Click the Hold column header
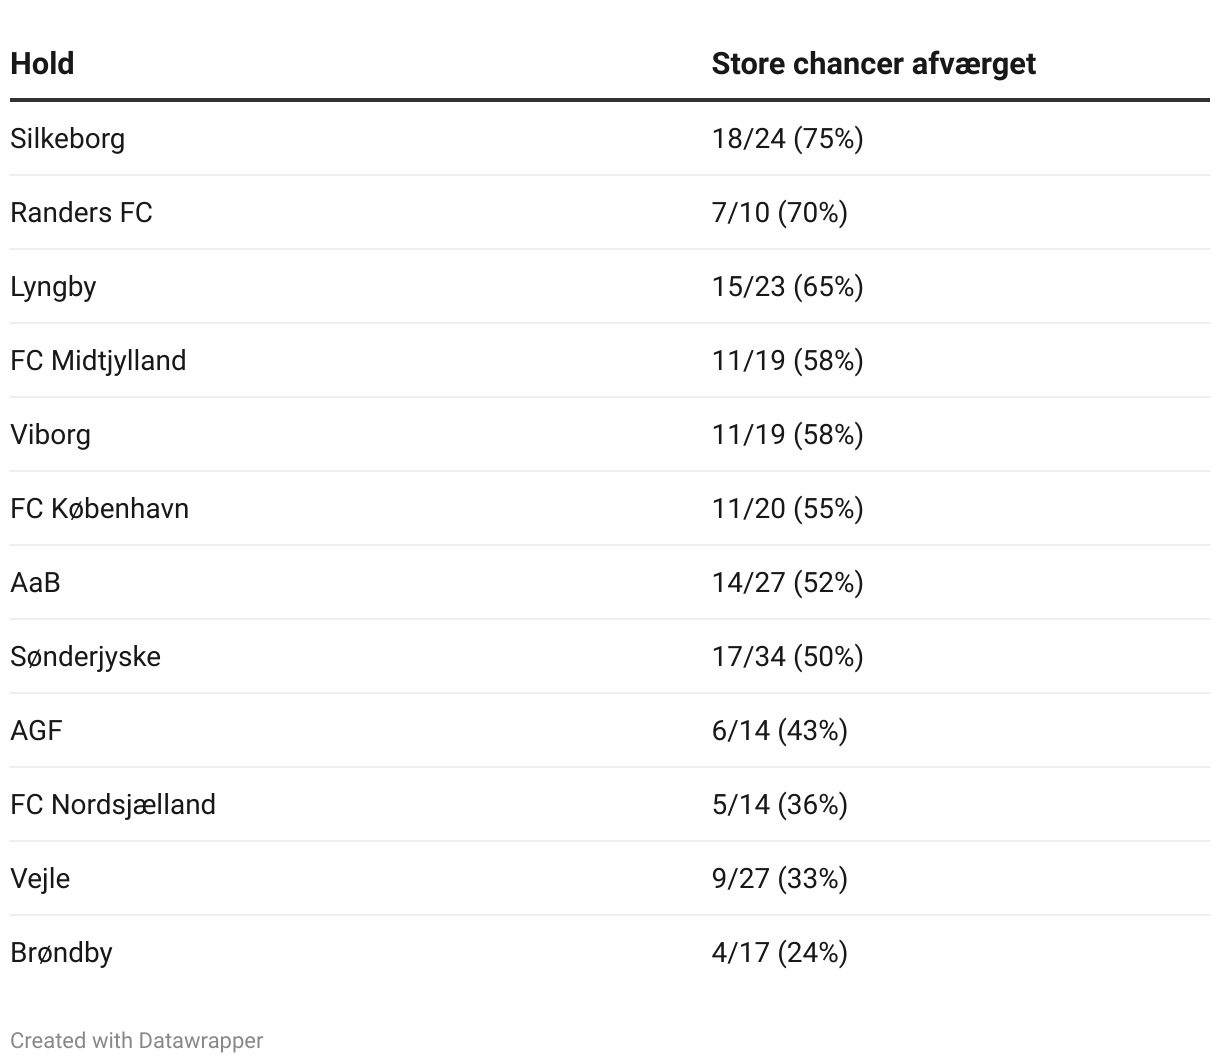The height and width of the screenshot is (1064, 1220). click(x=42, y=64)
